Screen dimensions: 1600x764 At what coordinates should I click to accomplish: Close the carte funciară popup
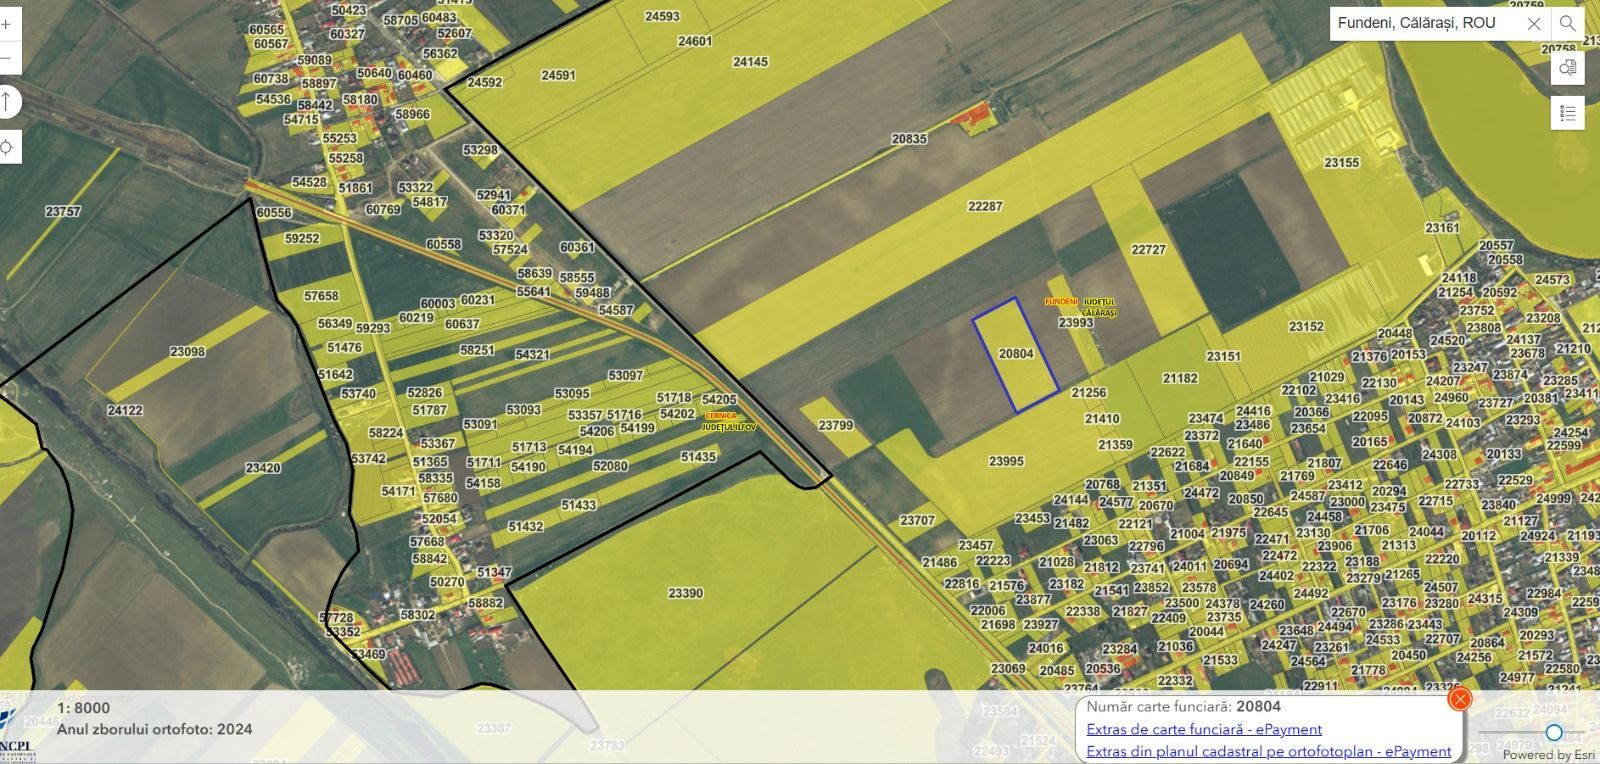(x=1460, y=699)
